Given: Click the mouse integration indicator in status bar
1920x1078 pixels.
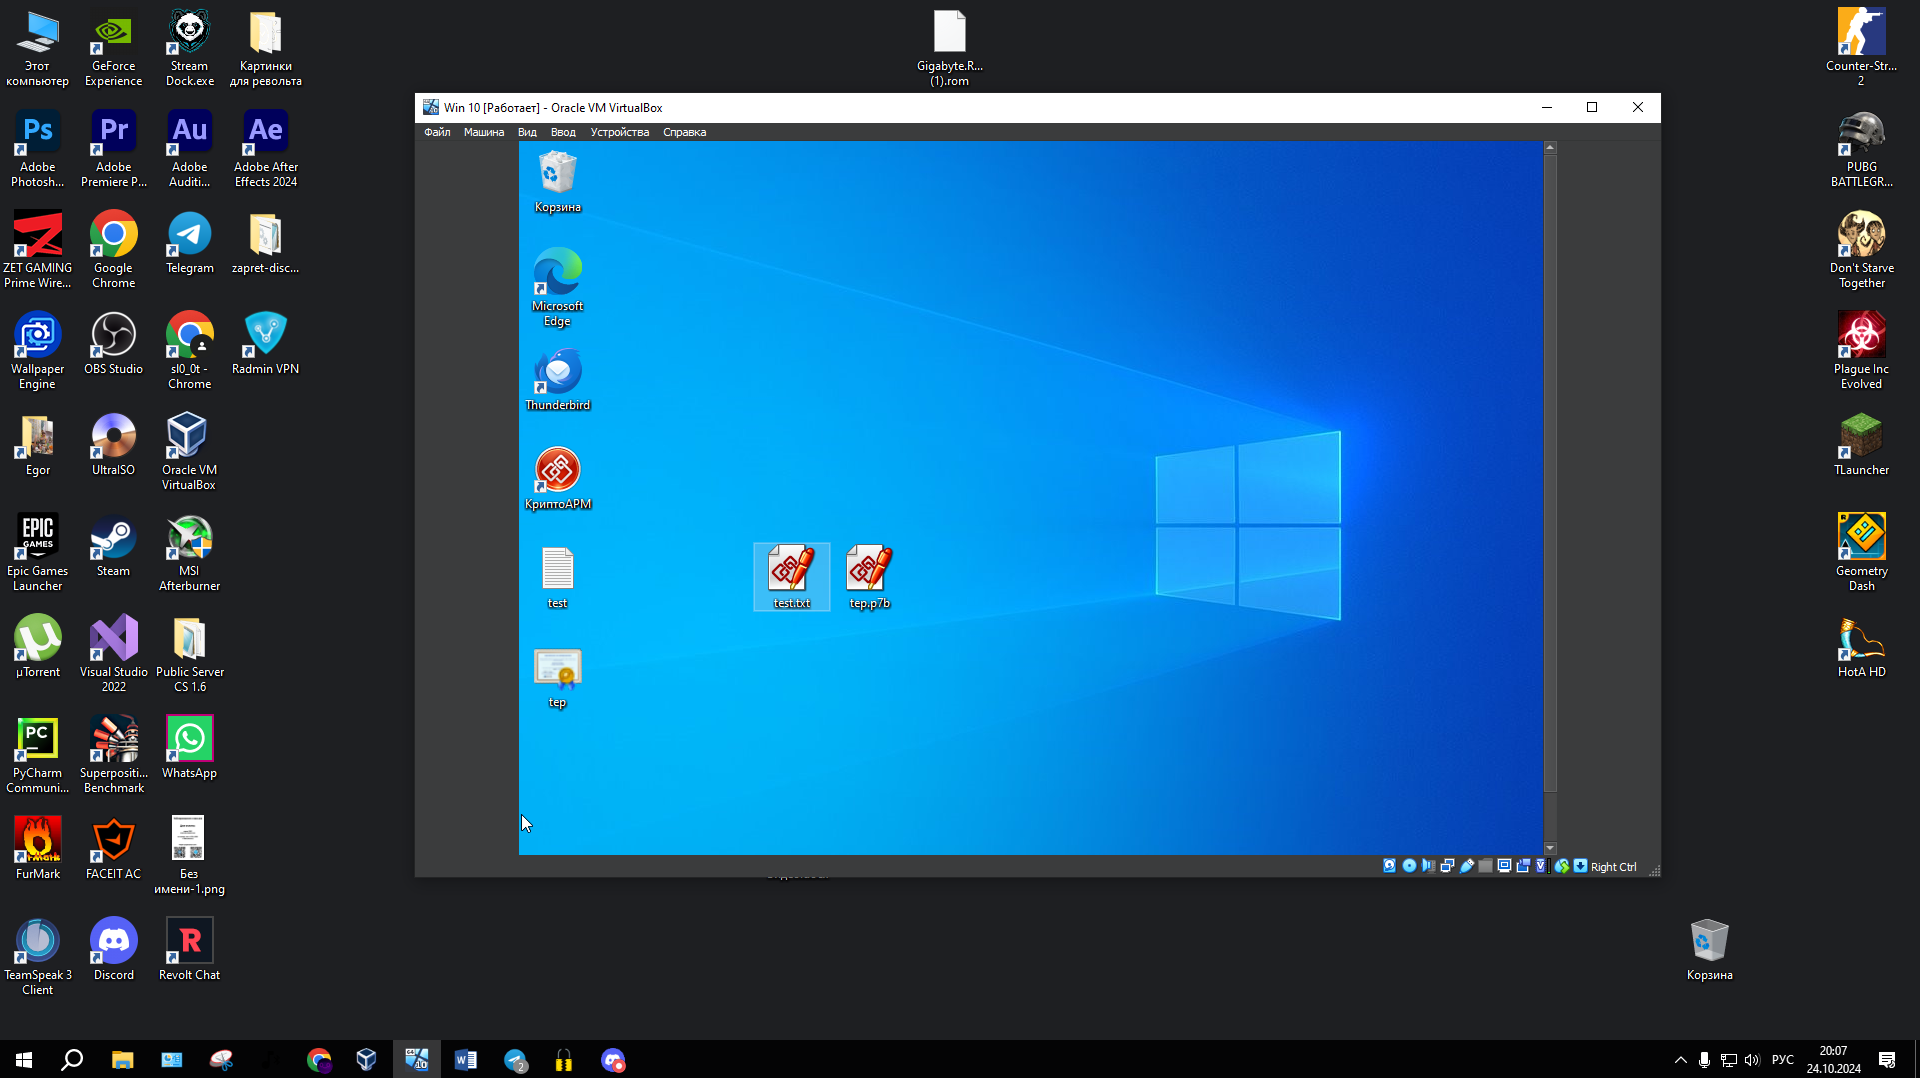Looking at the screenshot, I should click(x=1562, y=866).
